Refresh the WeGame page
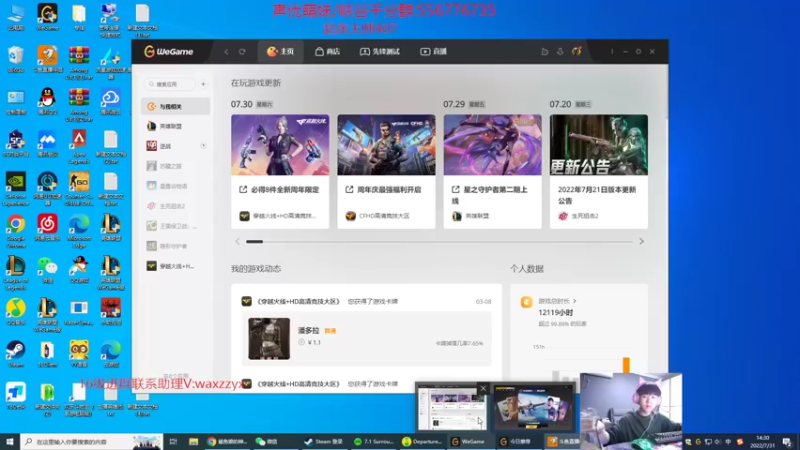 point(242,52)
